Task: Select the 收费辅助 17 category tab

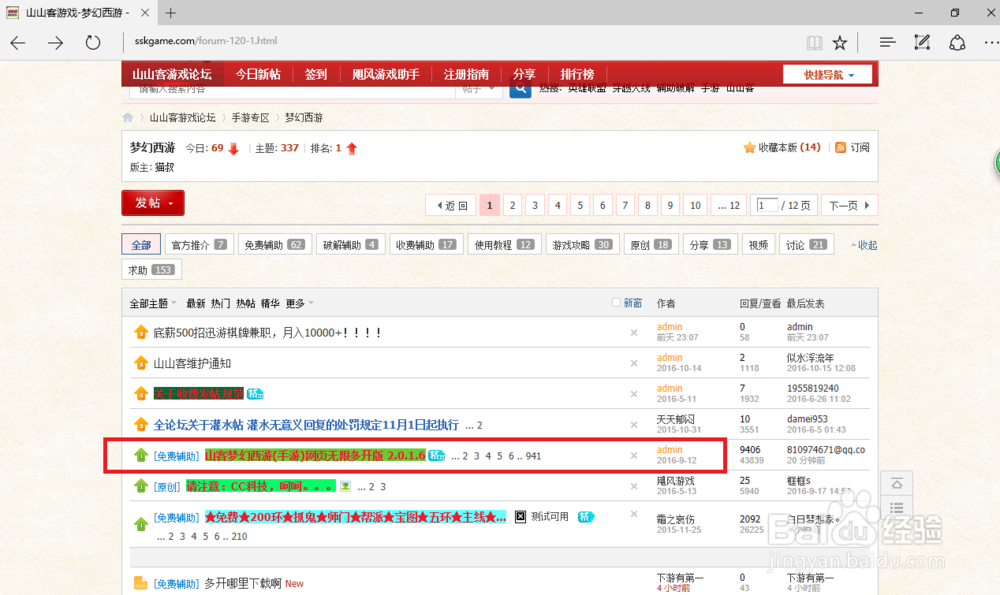Action: pos(425,245)
